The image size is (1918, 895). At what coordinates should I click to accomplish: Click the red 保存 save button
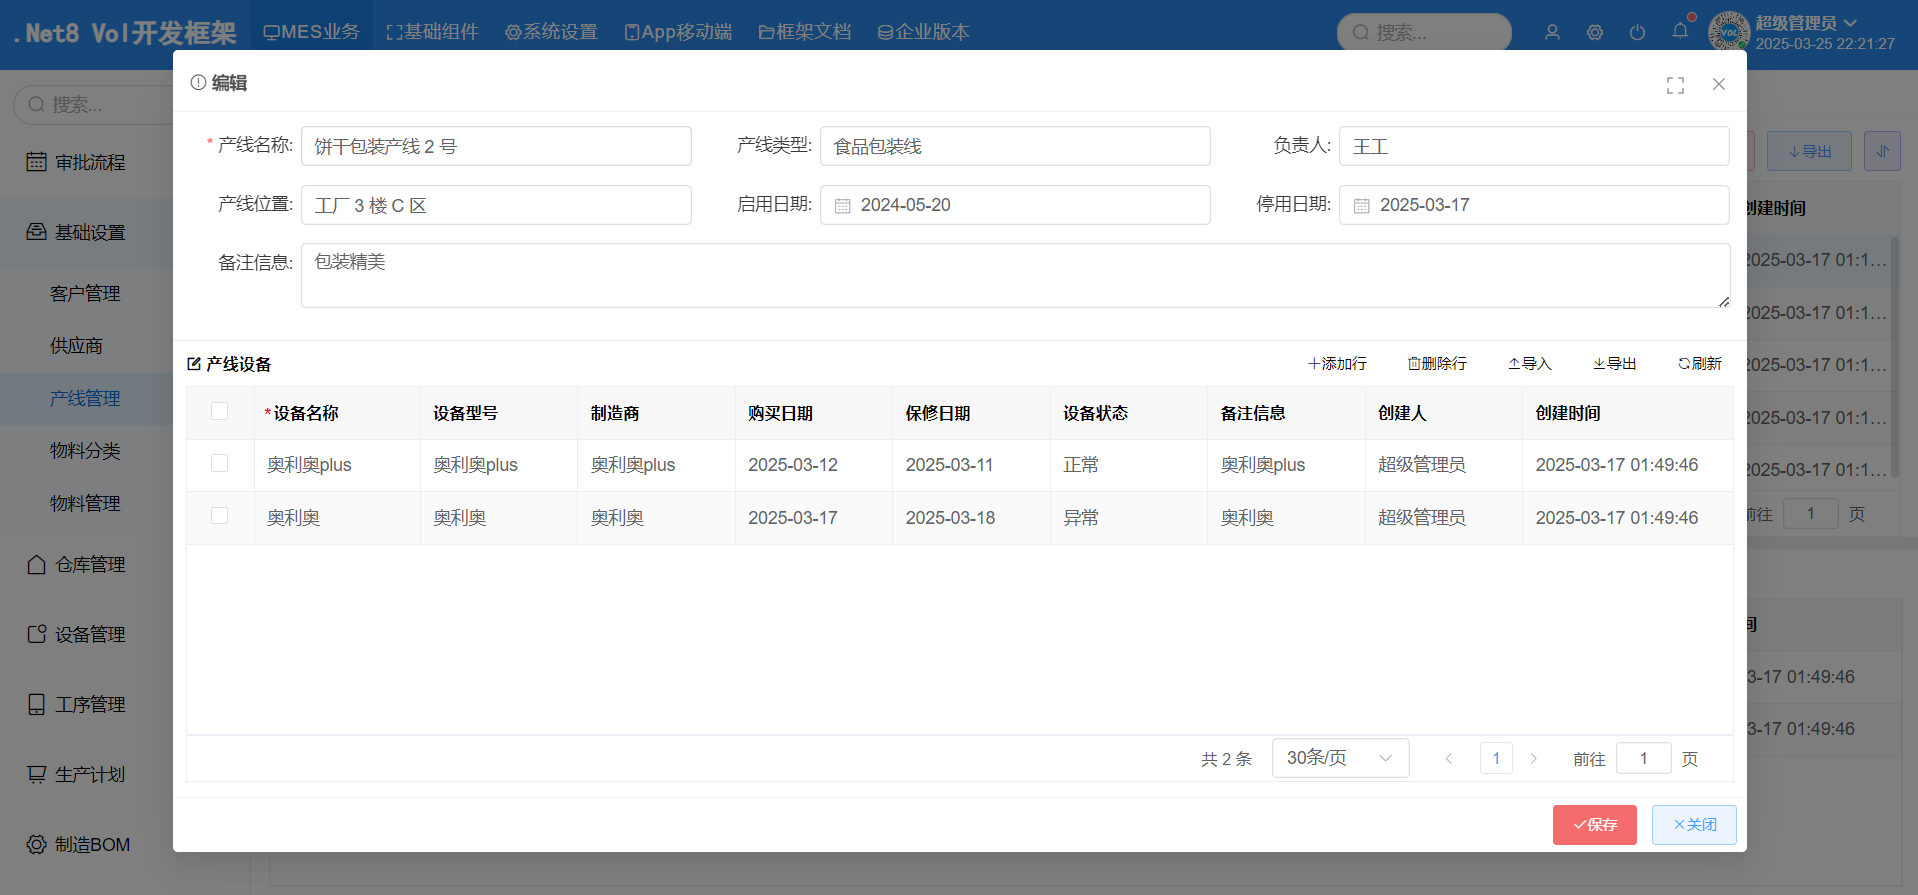[x=1594, y=825]
